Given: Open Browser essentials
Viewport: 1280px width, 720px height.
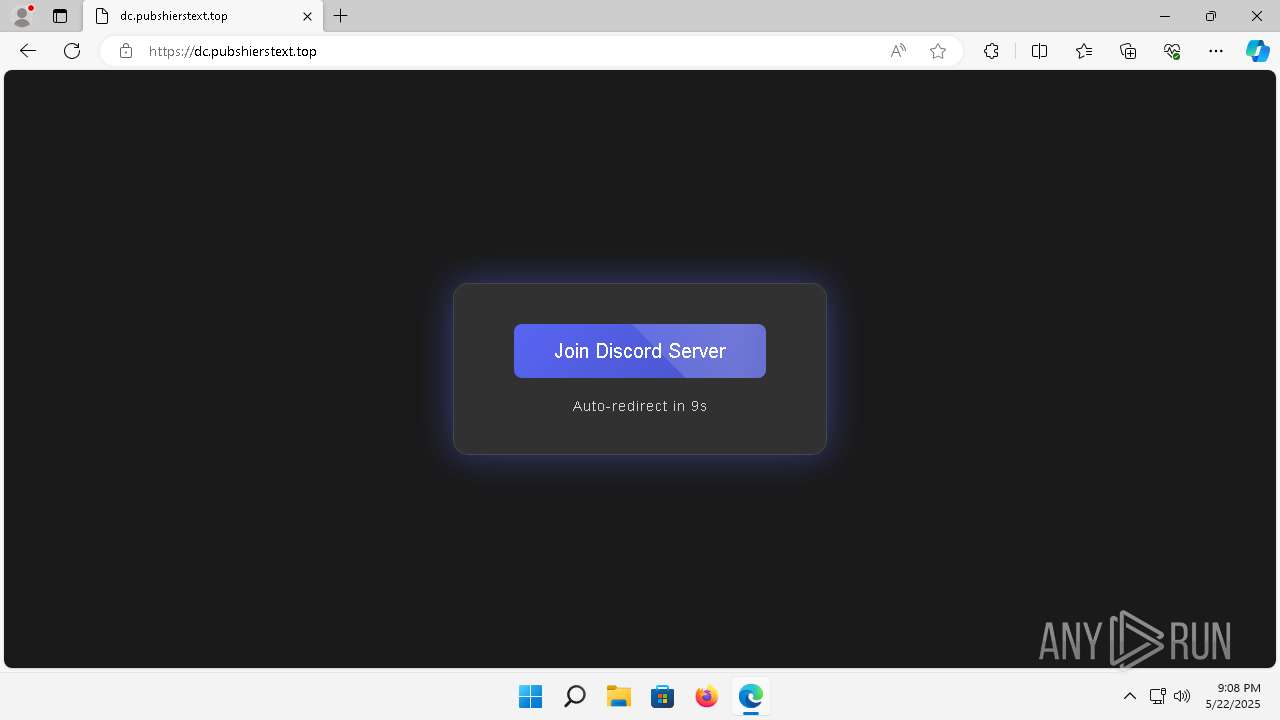Looking at the screenshot, I should (x=1172, y=51).
